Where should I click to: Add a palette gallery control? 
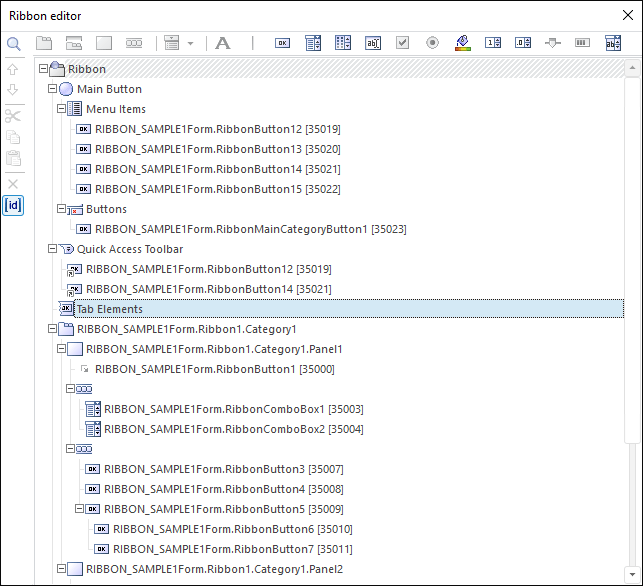[x=343, y=43]
